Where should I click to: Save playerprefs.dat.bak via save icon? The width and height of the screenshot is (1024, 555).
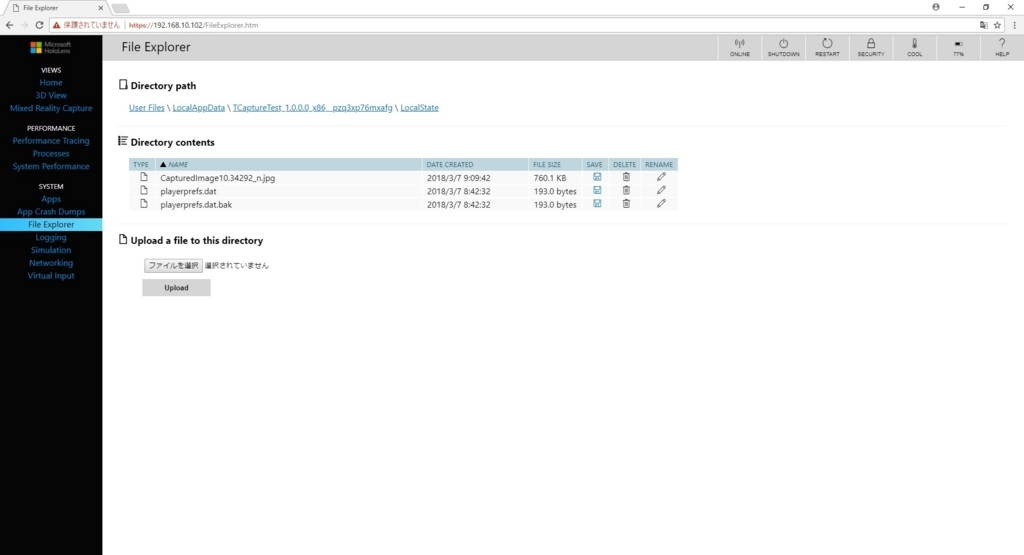(x=597, y=204)
